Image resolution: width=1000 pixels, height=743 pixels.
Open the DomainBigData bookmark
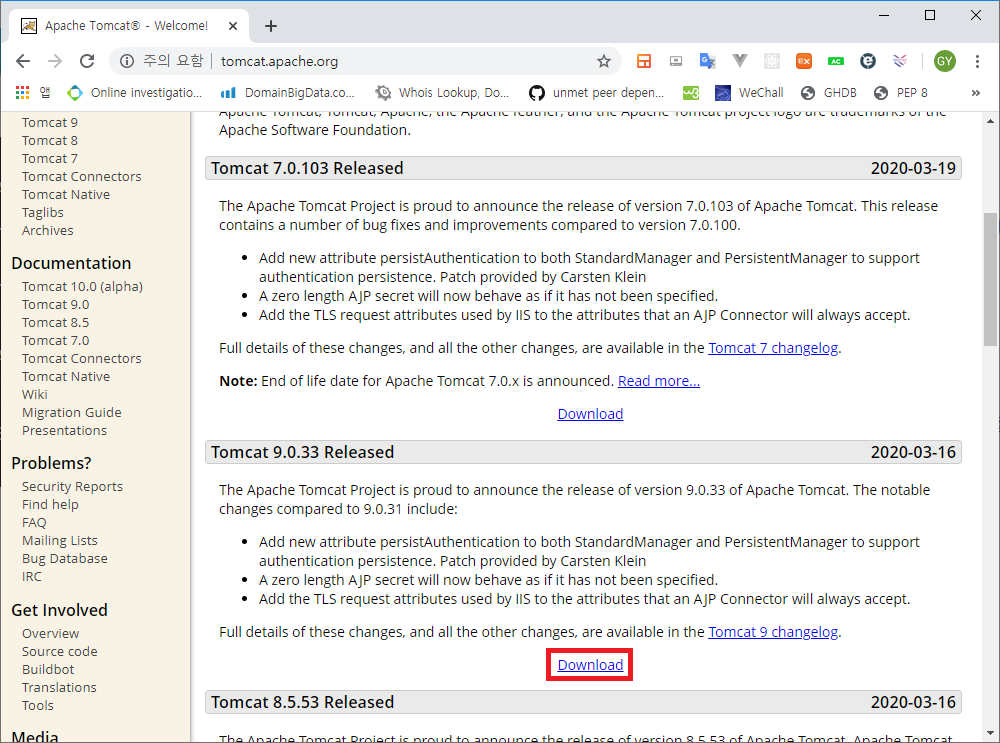click(x=288, y=93)
